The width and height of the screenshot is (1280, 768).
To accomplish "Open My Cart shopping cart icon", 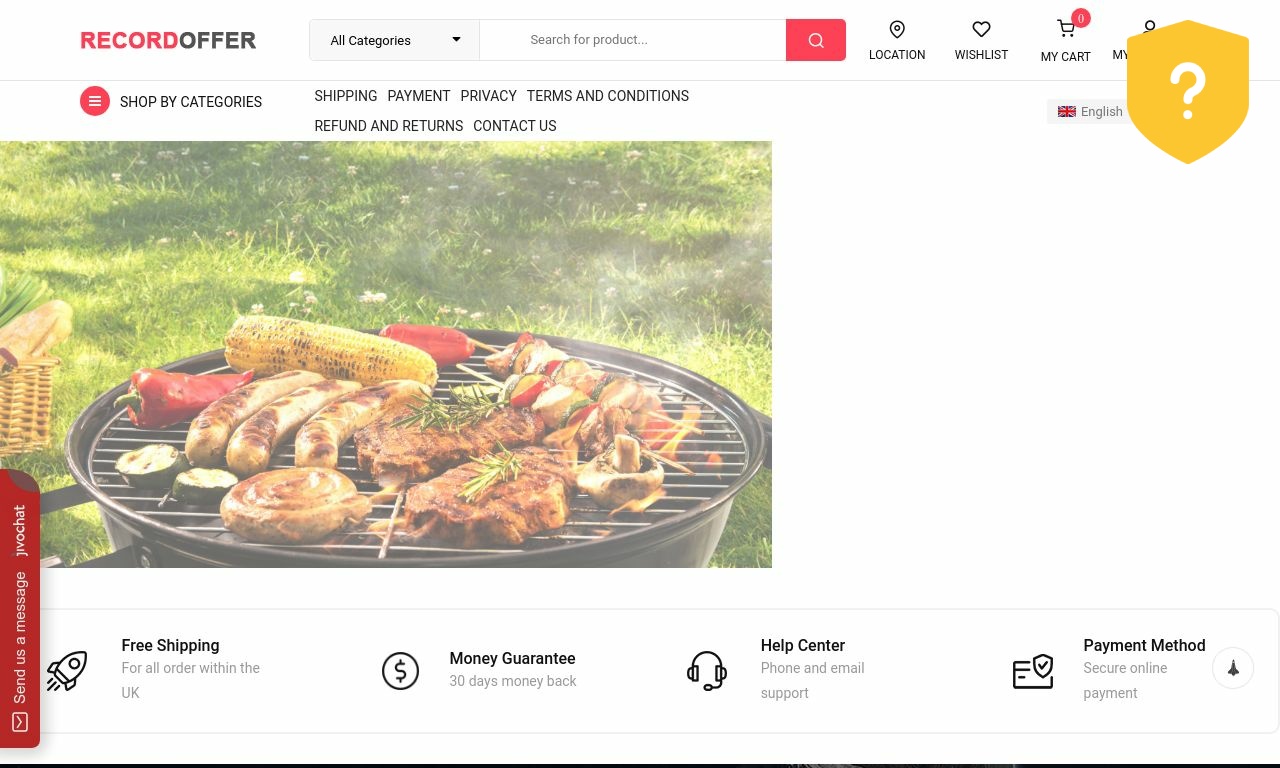I will coord(1066,30).
